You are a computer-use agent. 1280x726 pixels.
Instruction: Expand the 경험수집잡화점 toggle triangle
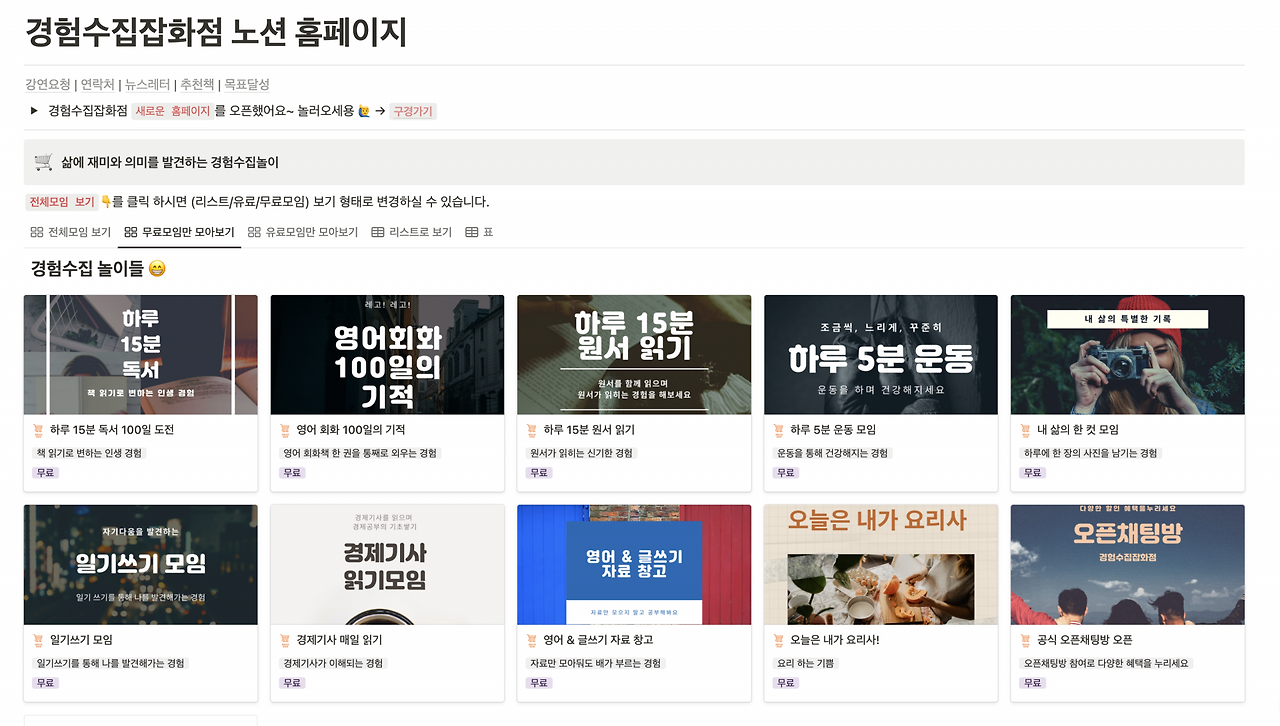(x=34, y=111)
